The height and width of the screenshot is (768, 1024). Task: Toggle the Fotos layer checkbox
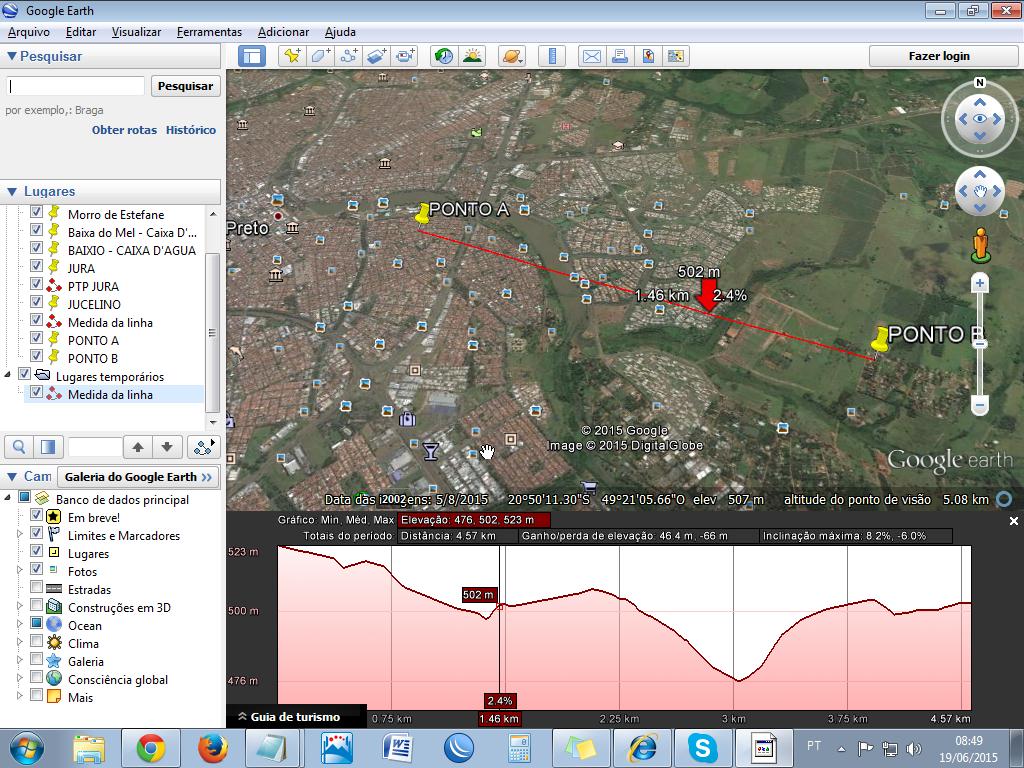37,571
